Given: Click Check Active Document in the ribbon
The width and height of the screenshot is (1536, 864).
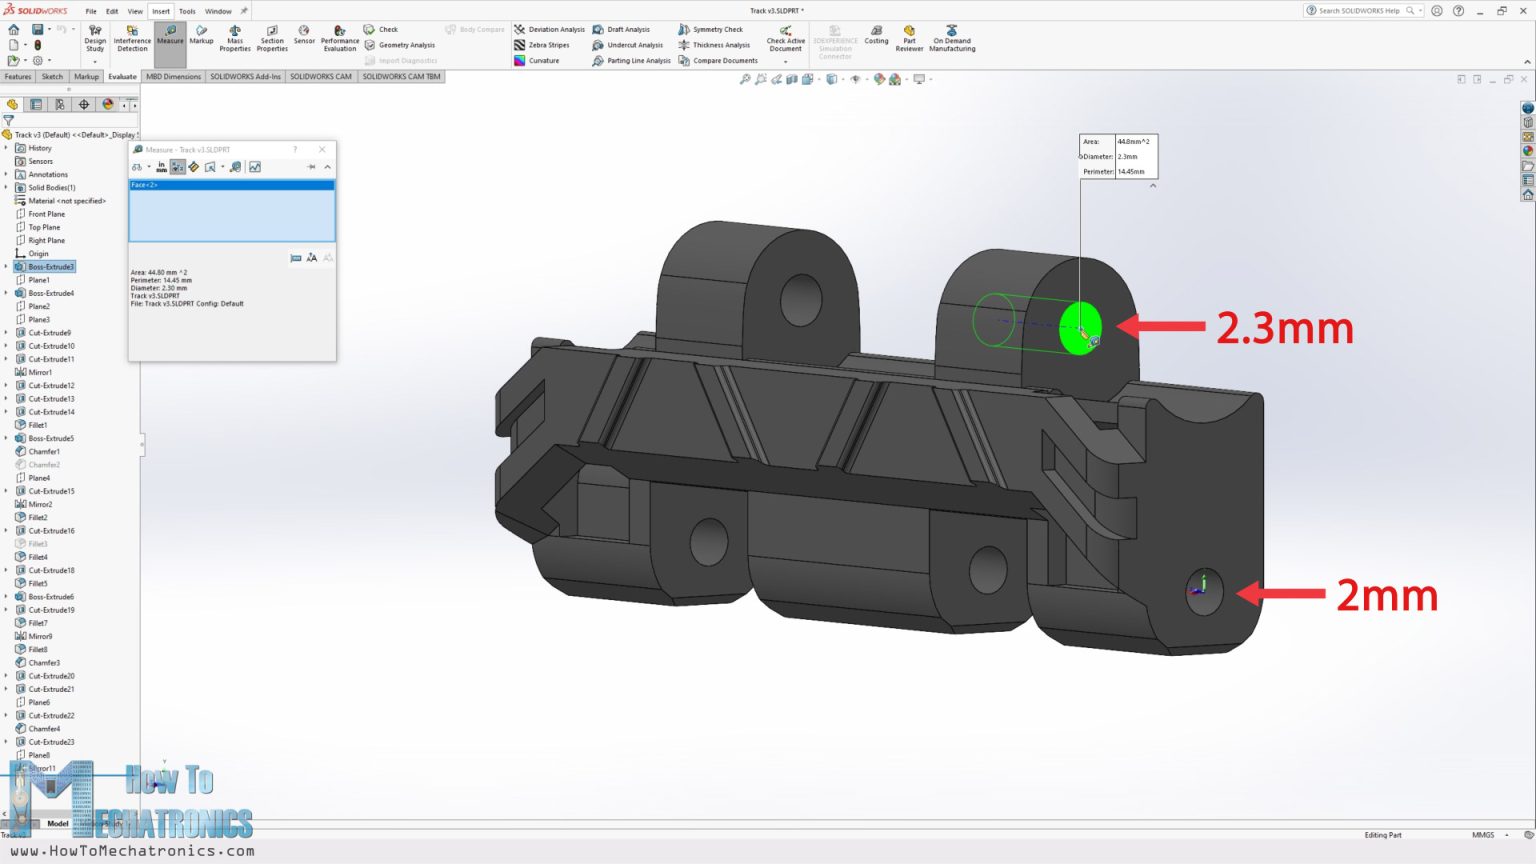Looking at the screenshot, I should tap(785, 40).
